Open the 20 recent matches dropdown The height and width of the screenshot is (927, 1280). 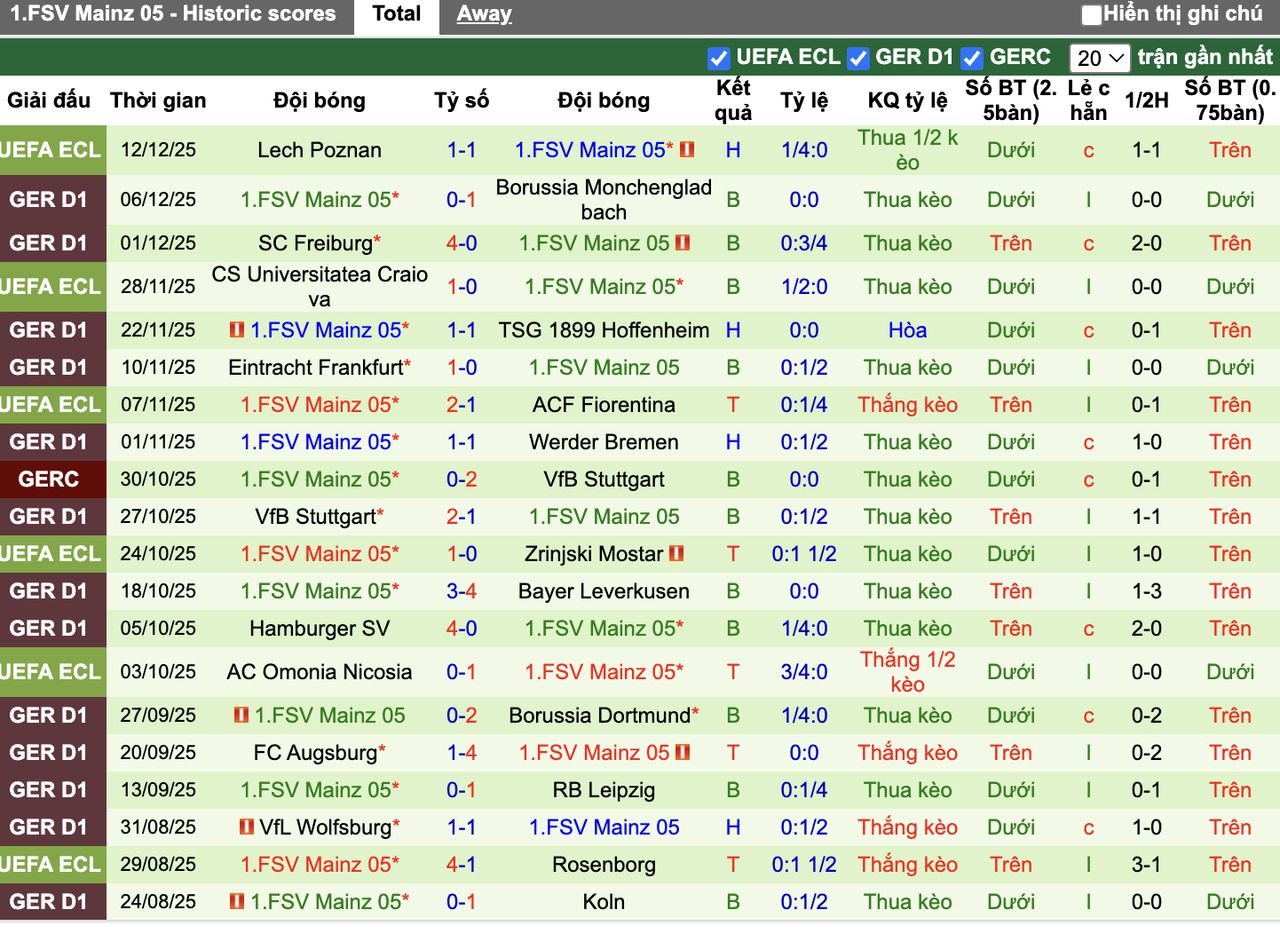pos(1099,58)
